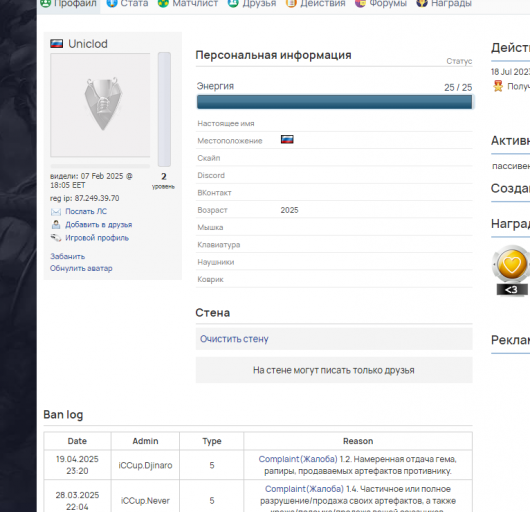This screenshot has width=530, height=512.
Task: Switch to the Форумы tab
Action: tap(381, 4)
